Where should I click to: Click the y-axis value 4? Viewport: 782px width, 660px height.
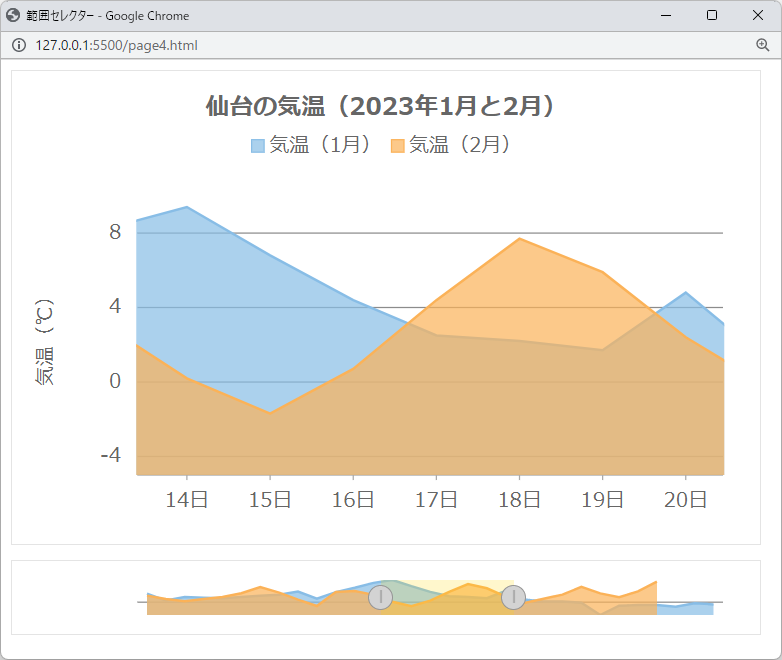[x=115, y=306]
